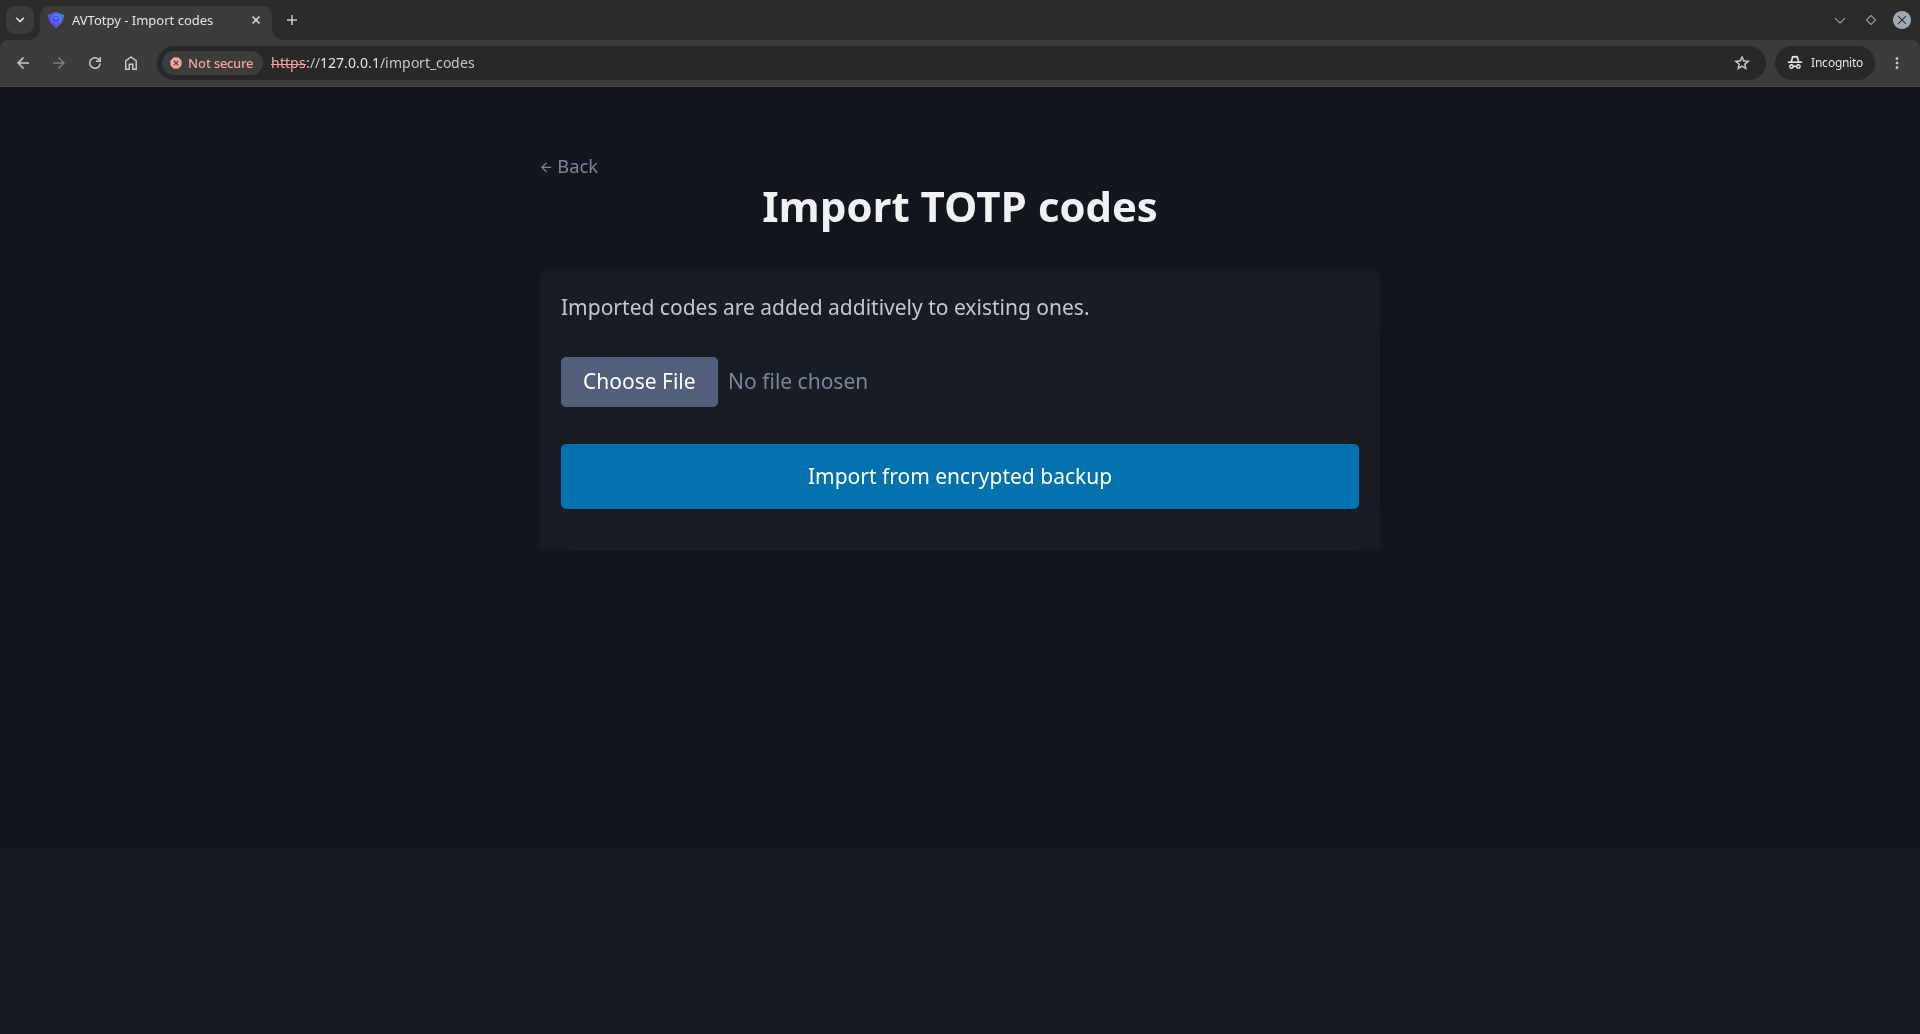Bookmark this page with star icon

[1742, 63]
